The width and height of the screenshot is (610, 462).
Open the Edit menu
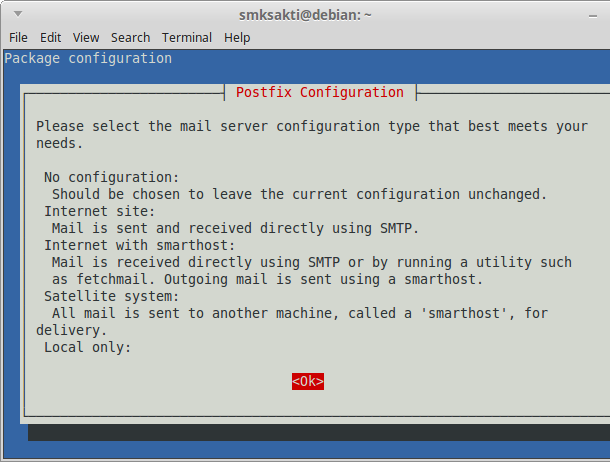tap(51, 38)
